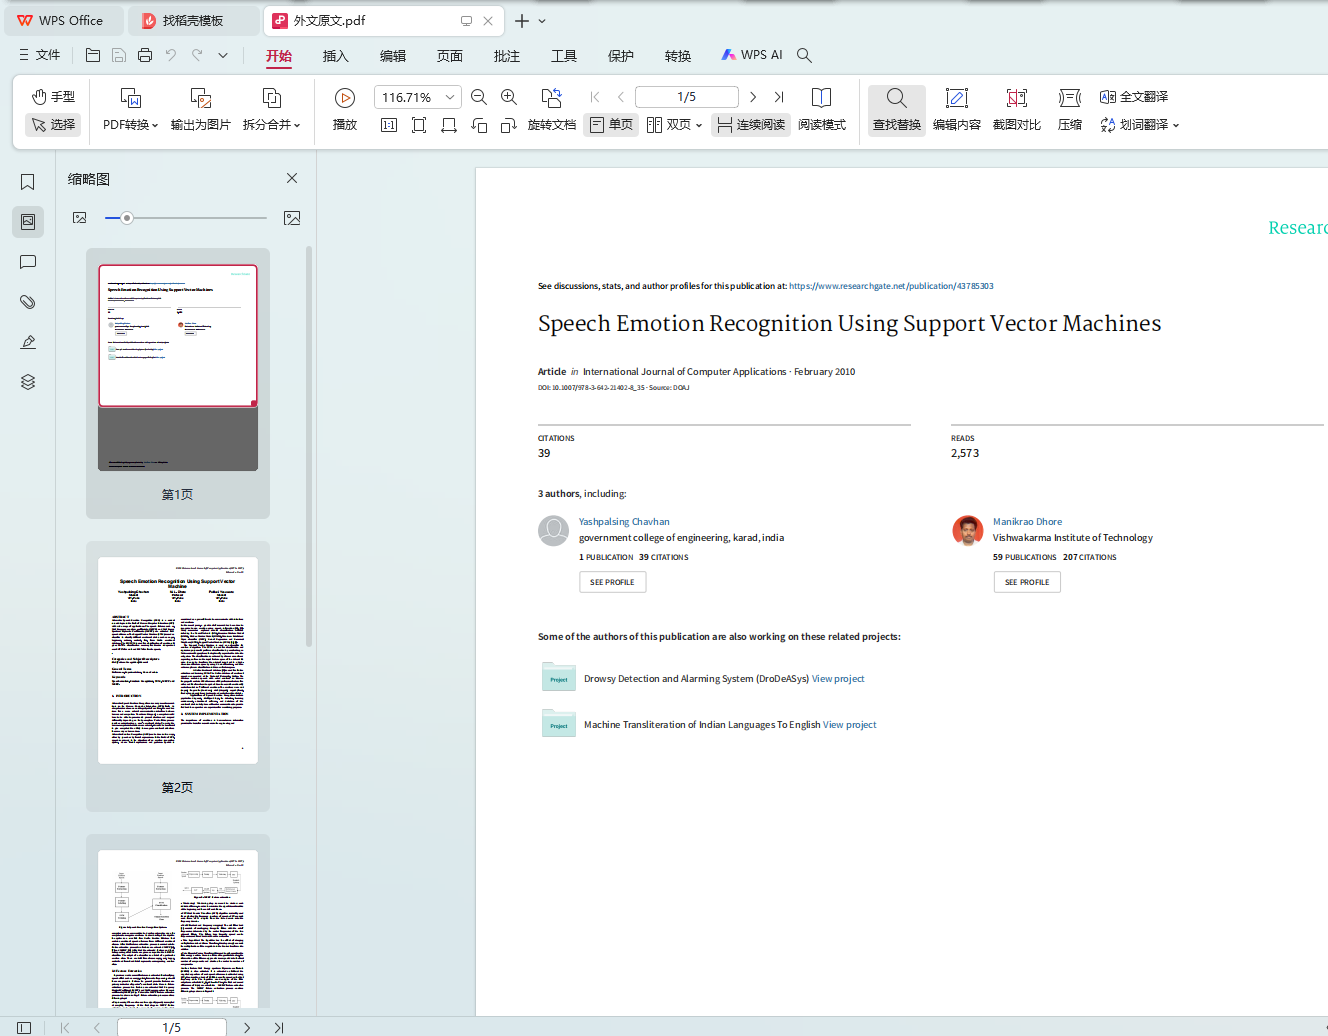Click the Find and Replace magnifier icon
The image size is (1328, 1036).
pos(896,98)
